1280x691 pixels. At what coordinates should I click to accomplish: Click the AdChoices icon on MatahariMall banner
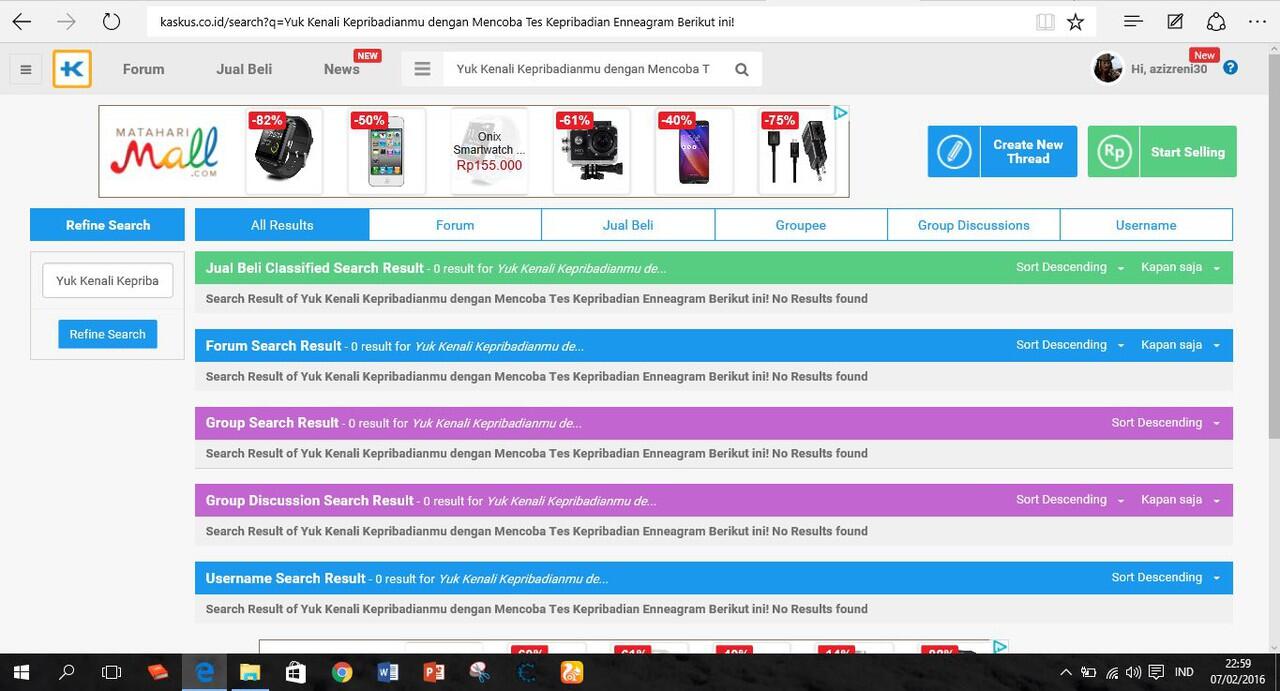point(841,113)
